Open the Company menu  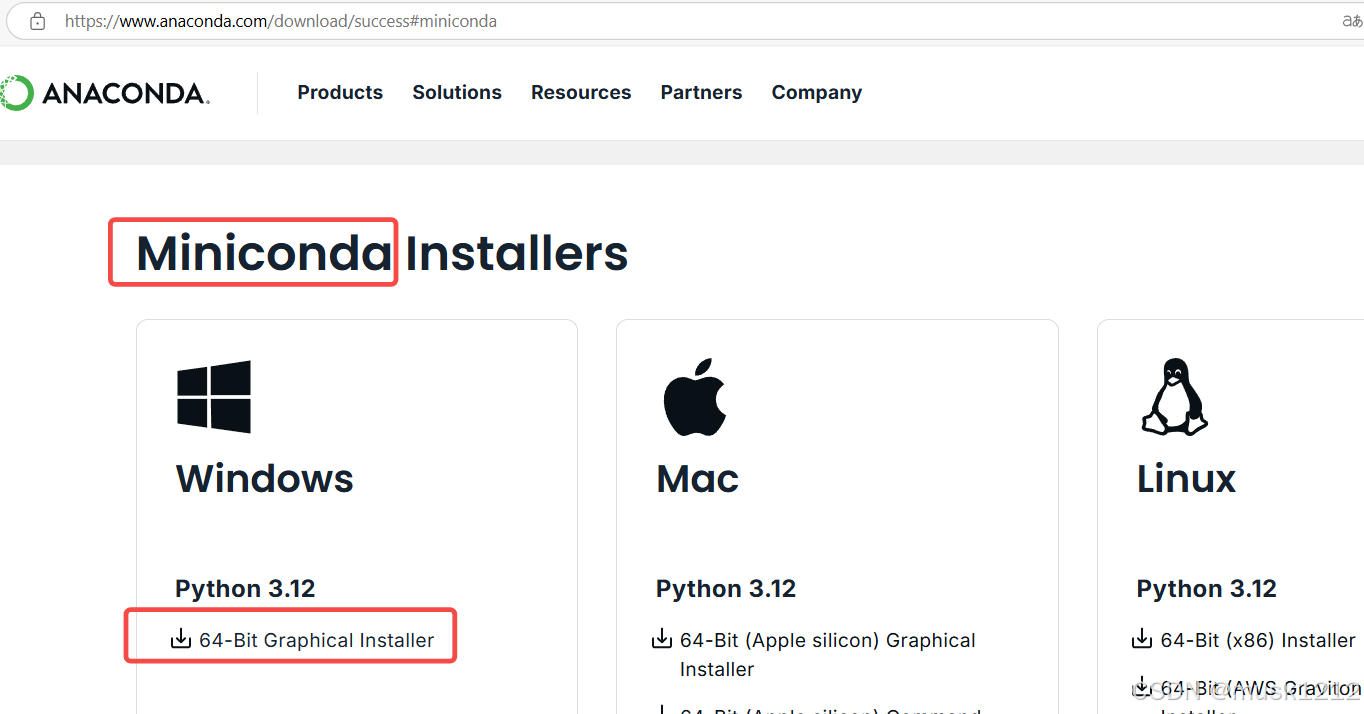(816, 93)
